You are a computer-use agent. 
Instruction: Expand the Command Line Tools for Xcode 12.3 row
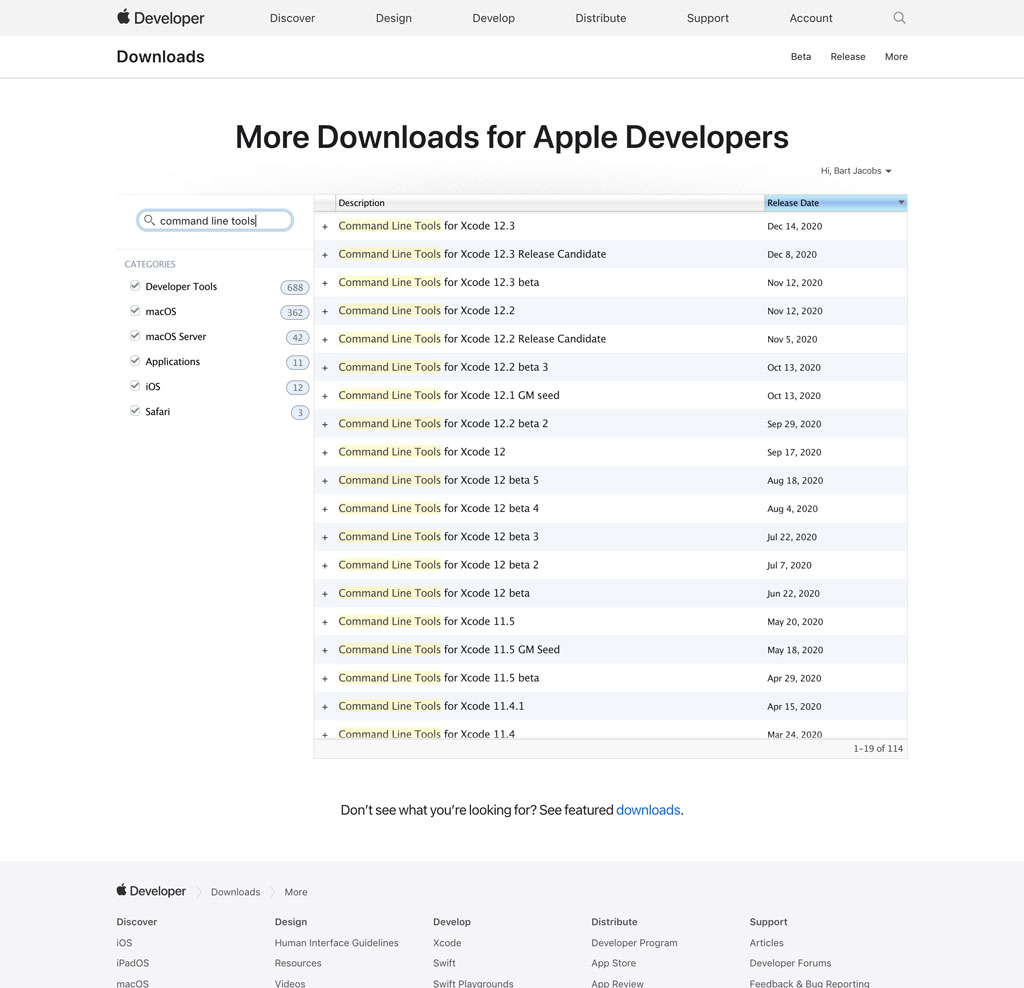click(x=324, y=226)
